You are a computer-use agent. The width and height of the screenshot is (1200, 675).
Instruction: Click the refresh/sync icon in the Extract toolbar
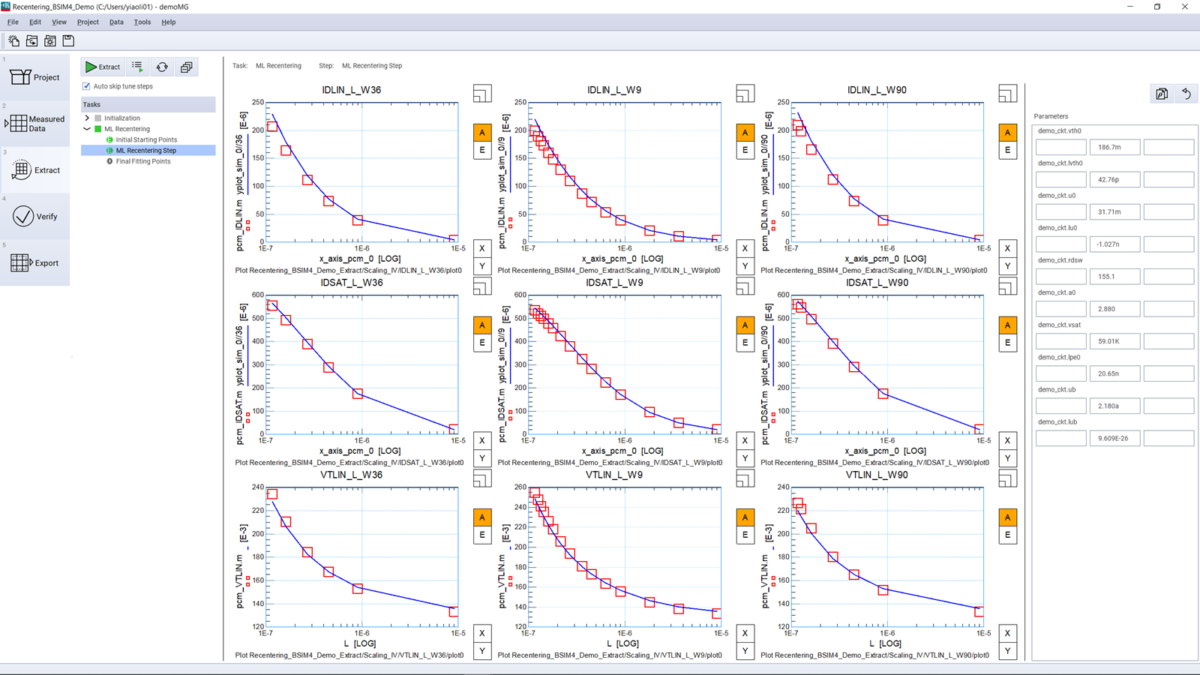coord(162,66)
